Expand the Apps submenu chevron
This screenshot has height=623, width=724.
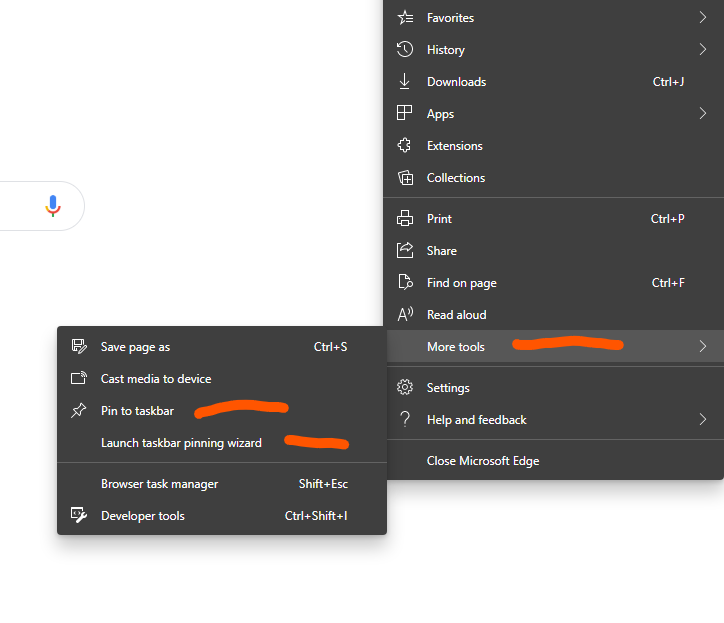[x=702, y=113]
